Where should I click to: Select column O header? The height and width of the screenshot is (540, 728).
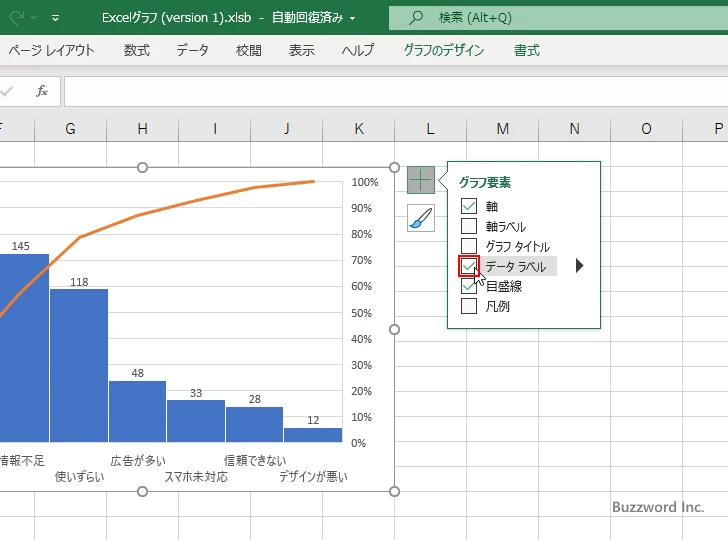click(x=646, y=129)
